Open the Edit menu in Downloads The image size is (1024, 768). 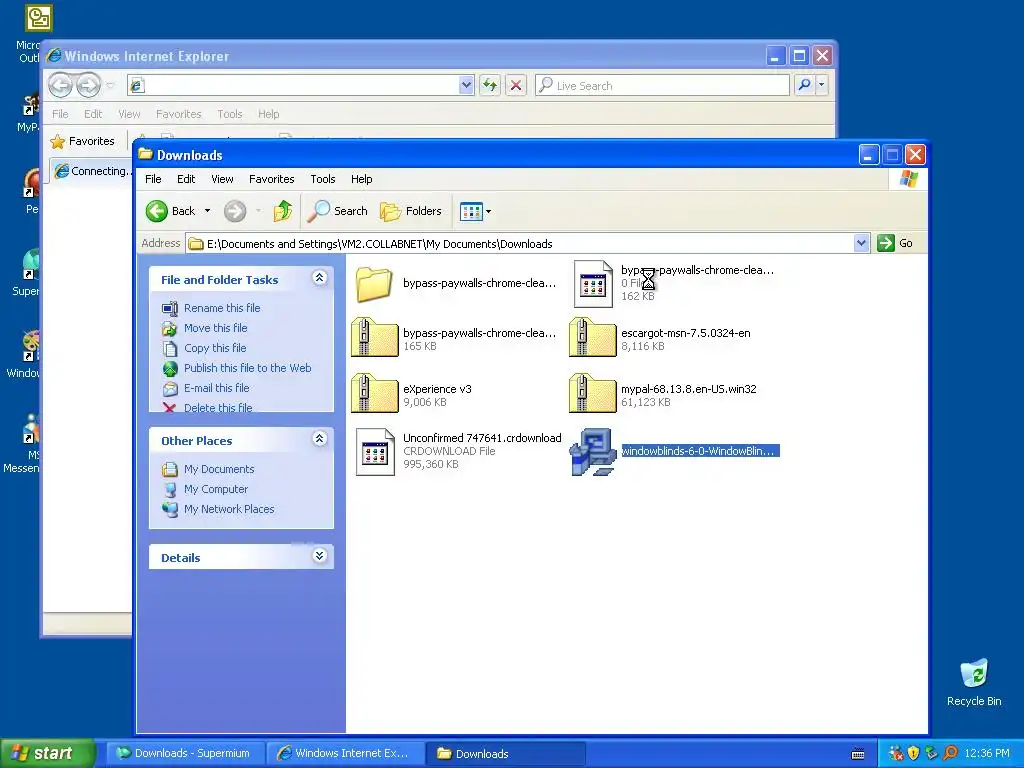click(186, 179)
